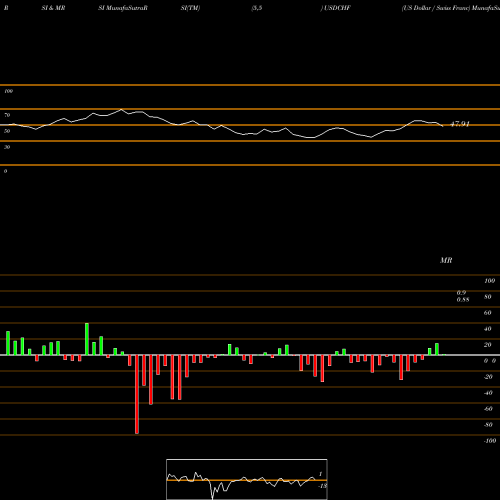The height and width of the screenshot is (500, 500).
Task: Click the RSI axis label 100
Action: [9, 91]
